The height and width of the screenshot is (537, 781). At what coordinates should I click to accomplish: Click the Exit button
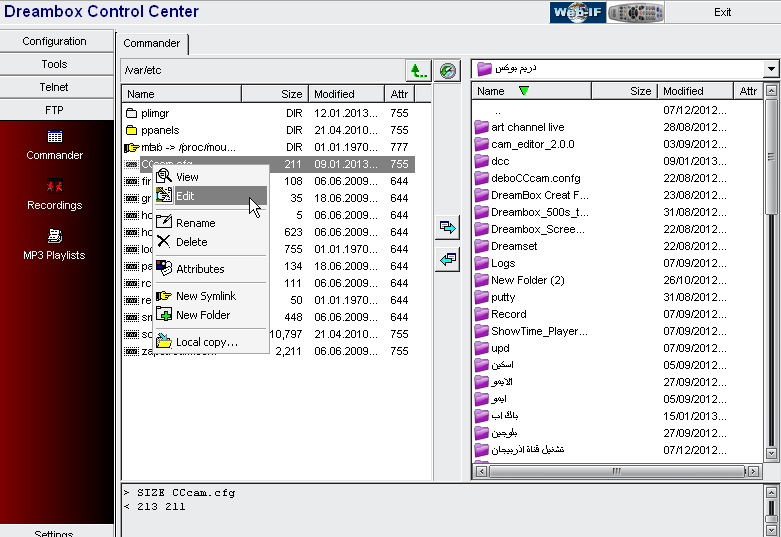[x=722, y=12]
